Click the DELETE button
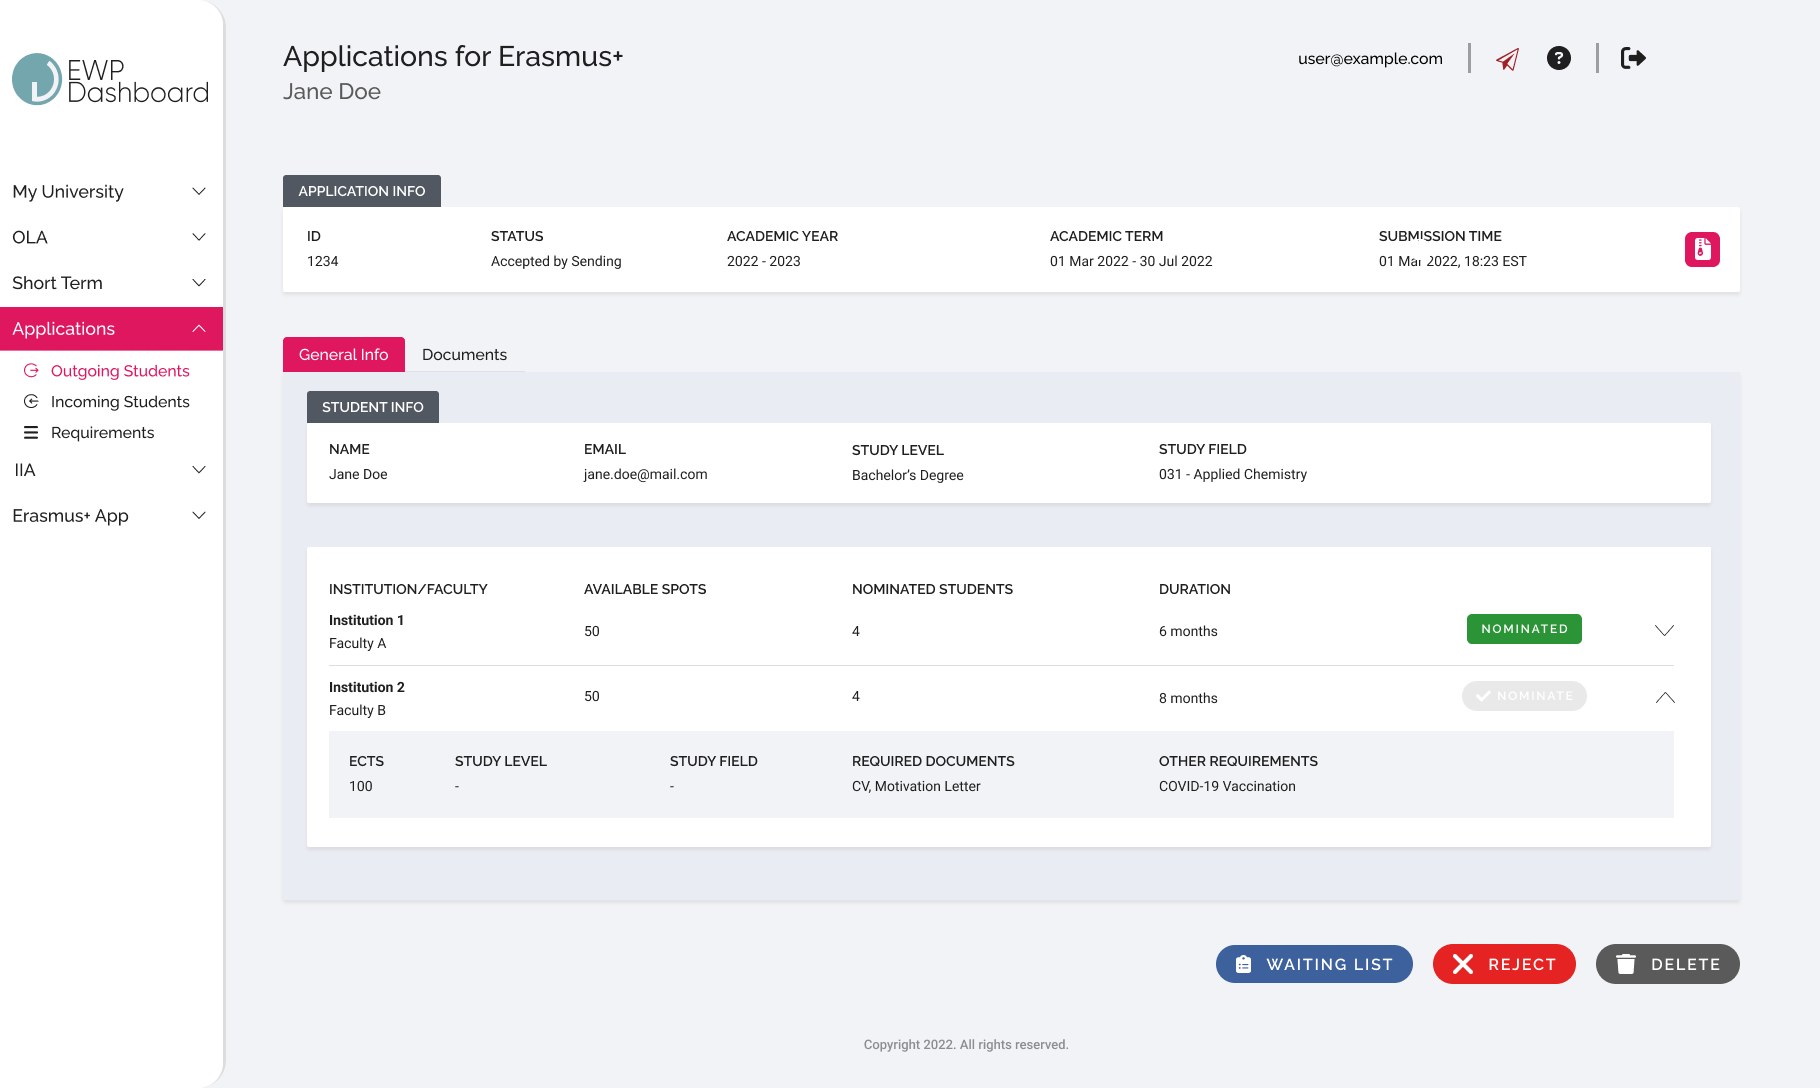Screen dimensions: 1820x1088 1667,964
